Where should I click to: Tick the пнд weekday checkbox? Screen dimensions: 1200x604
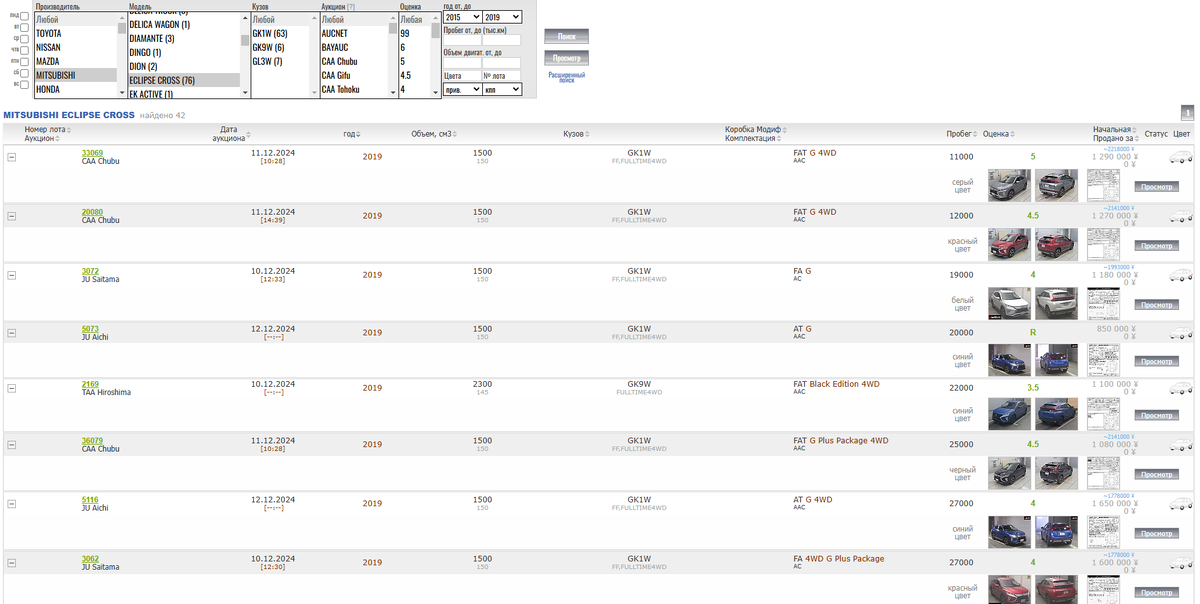pos(24,16)
